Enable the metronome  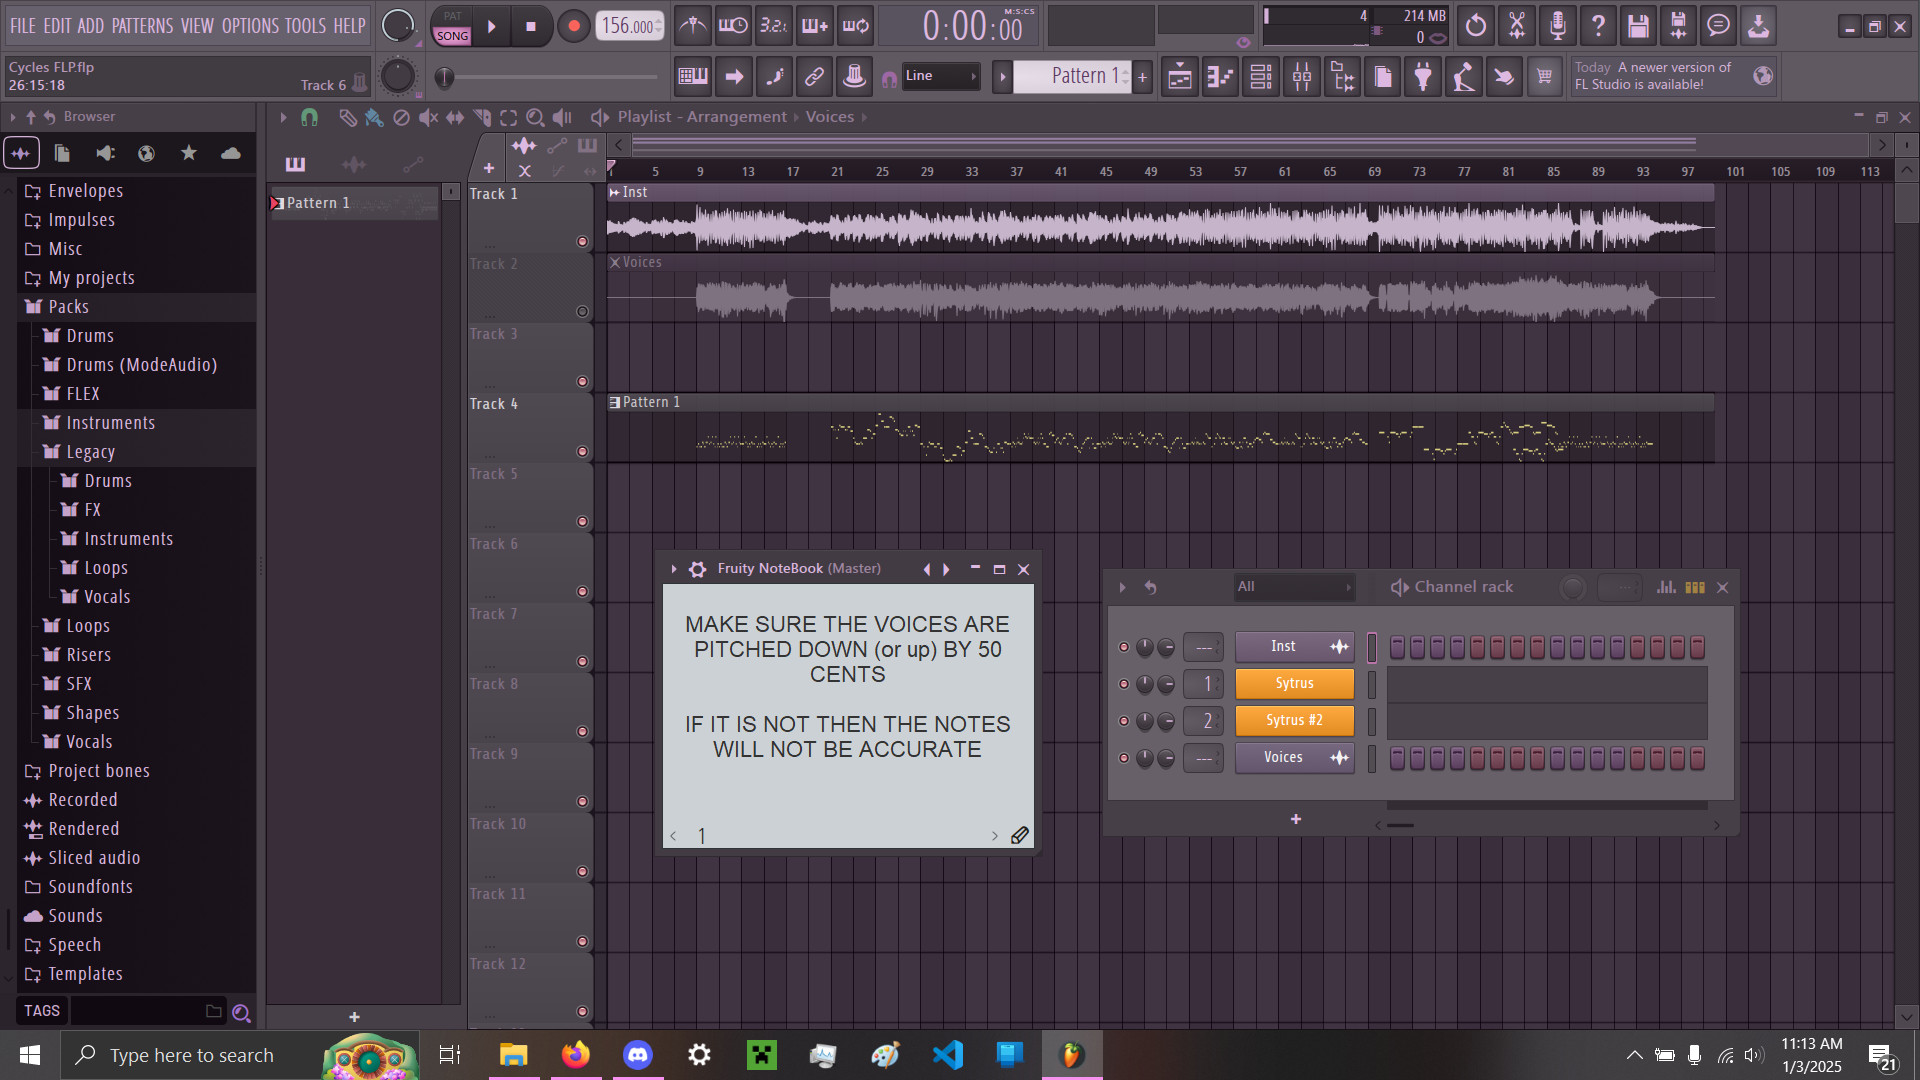(692, 25)
